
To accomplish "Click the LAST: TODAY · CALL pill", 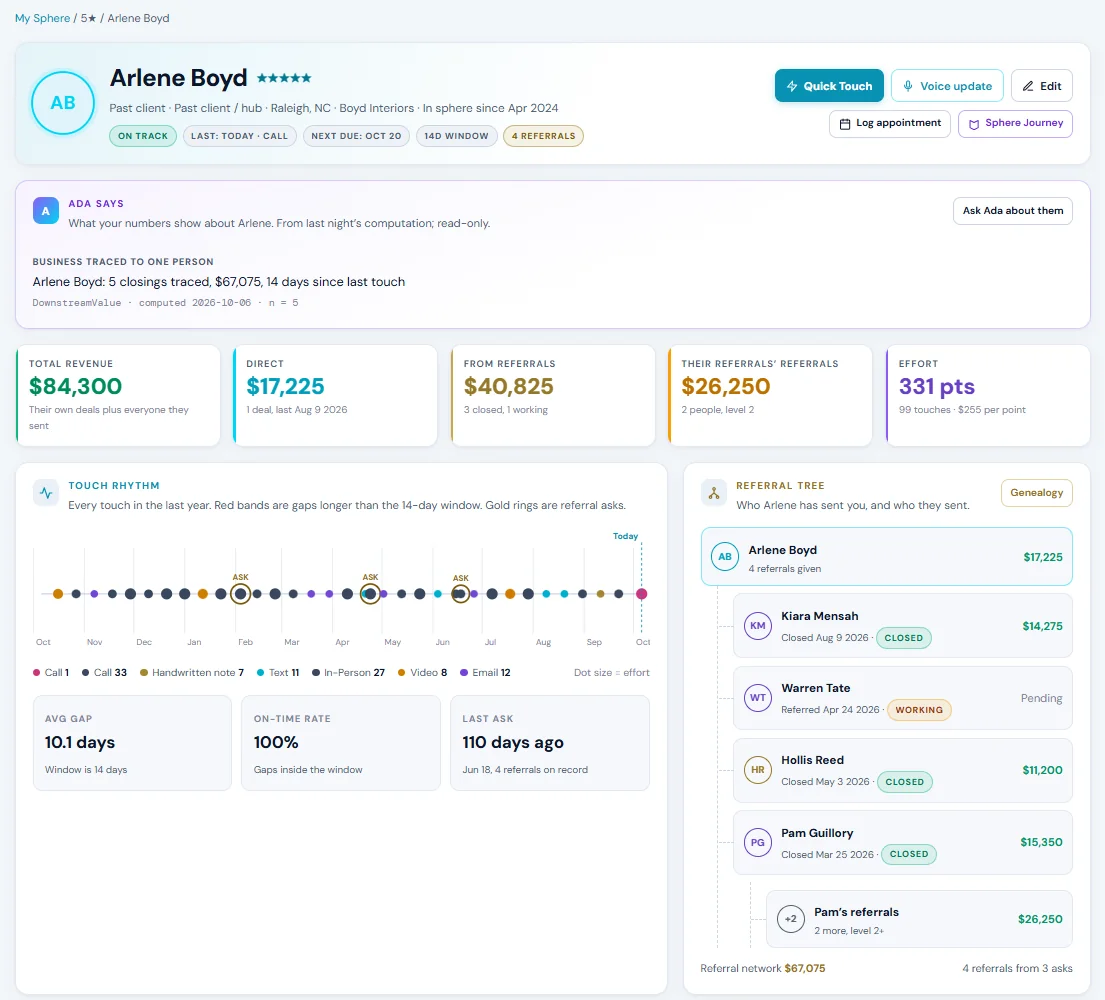I will click(240, 136).
